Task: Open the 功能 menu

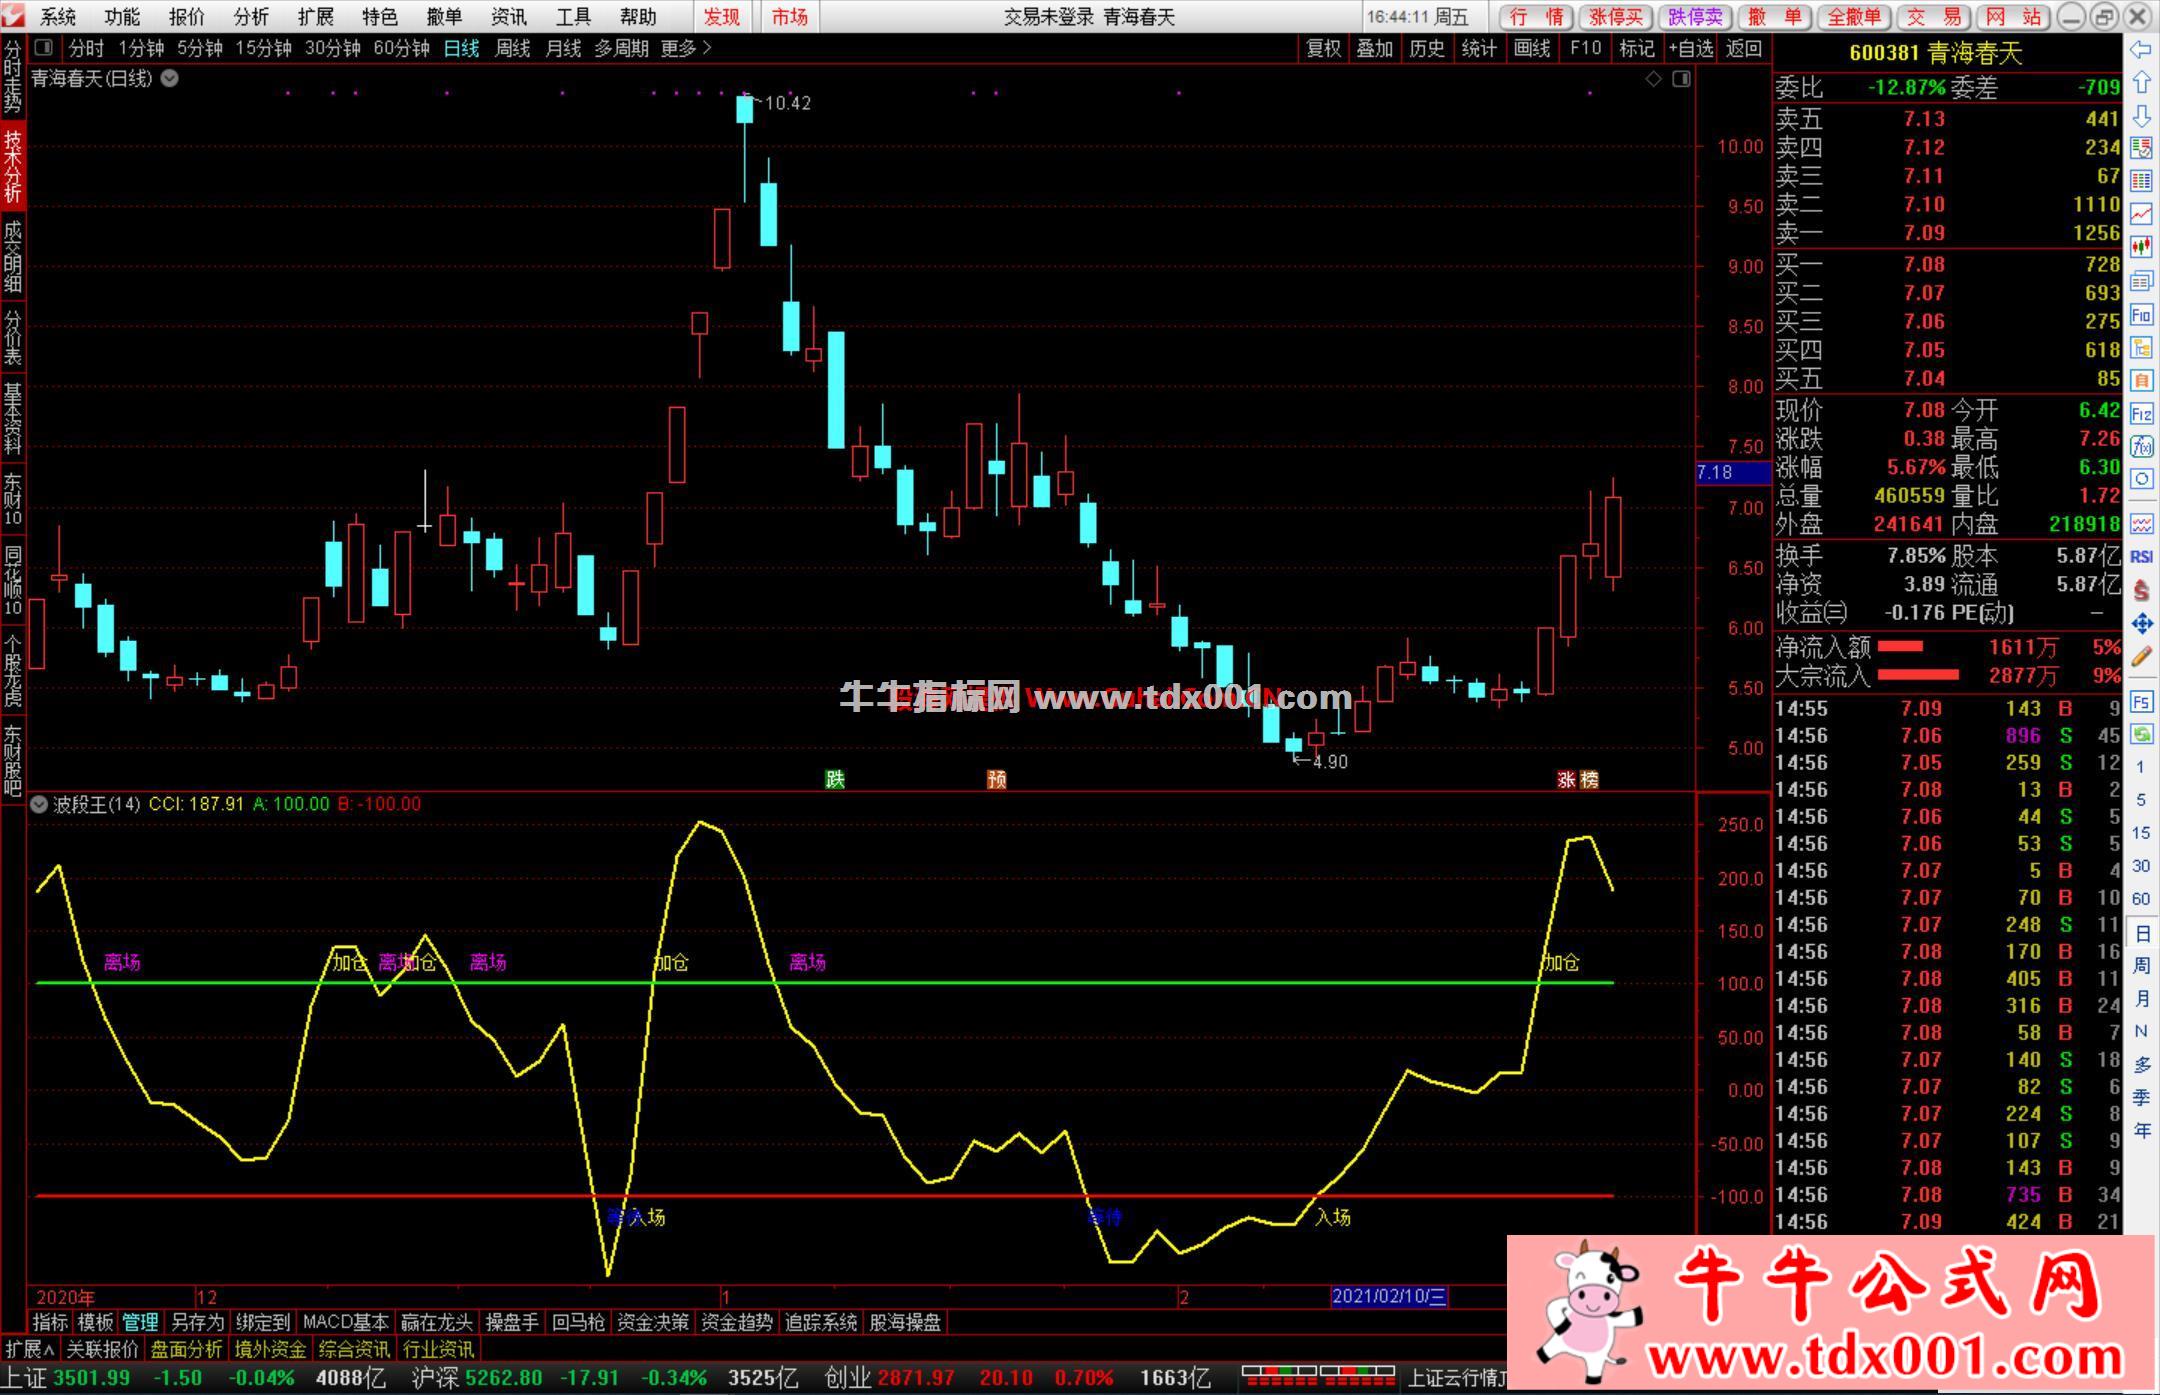Action: (x=122, y=17)
